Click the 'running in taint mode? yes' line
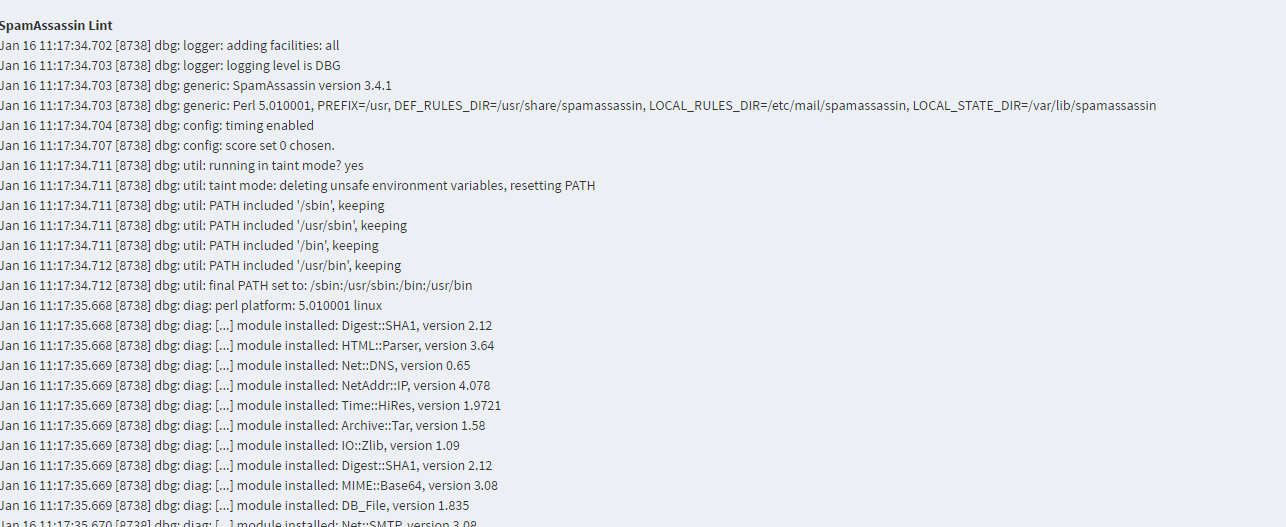1286x527 pixels. (182, 165)
